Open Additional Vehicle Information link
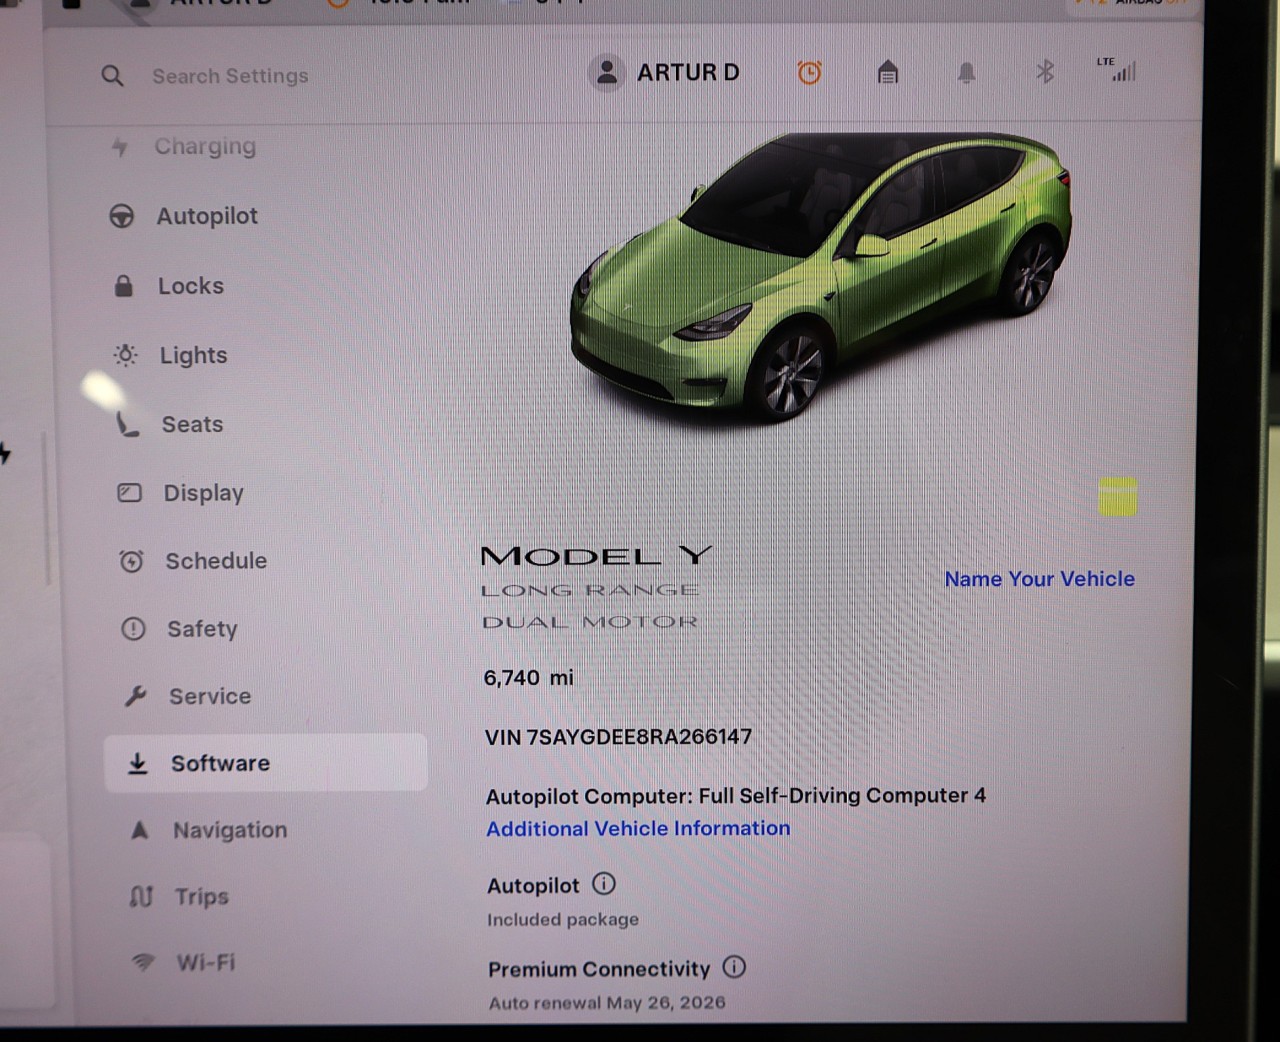Image resolution: width=1280 pixels, height=1042 pixels. pyautogui.click(x=638, y=829)
